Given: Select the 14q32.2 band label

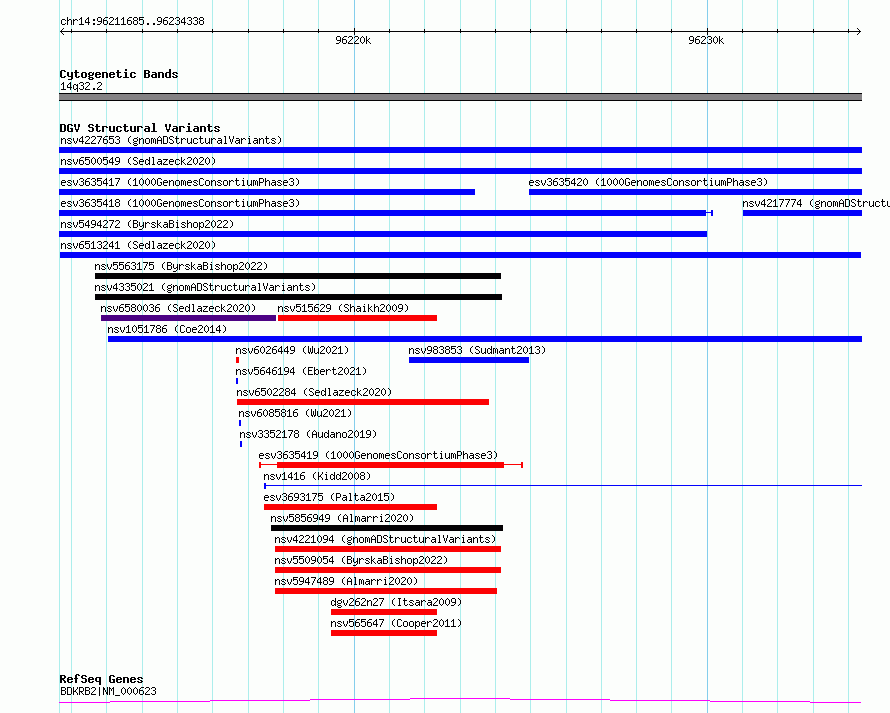Looking at the screenshot, I should tap(81, 86).
